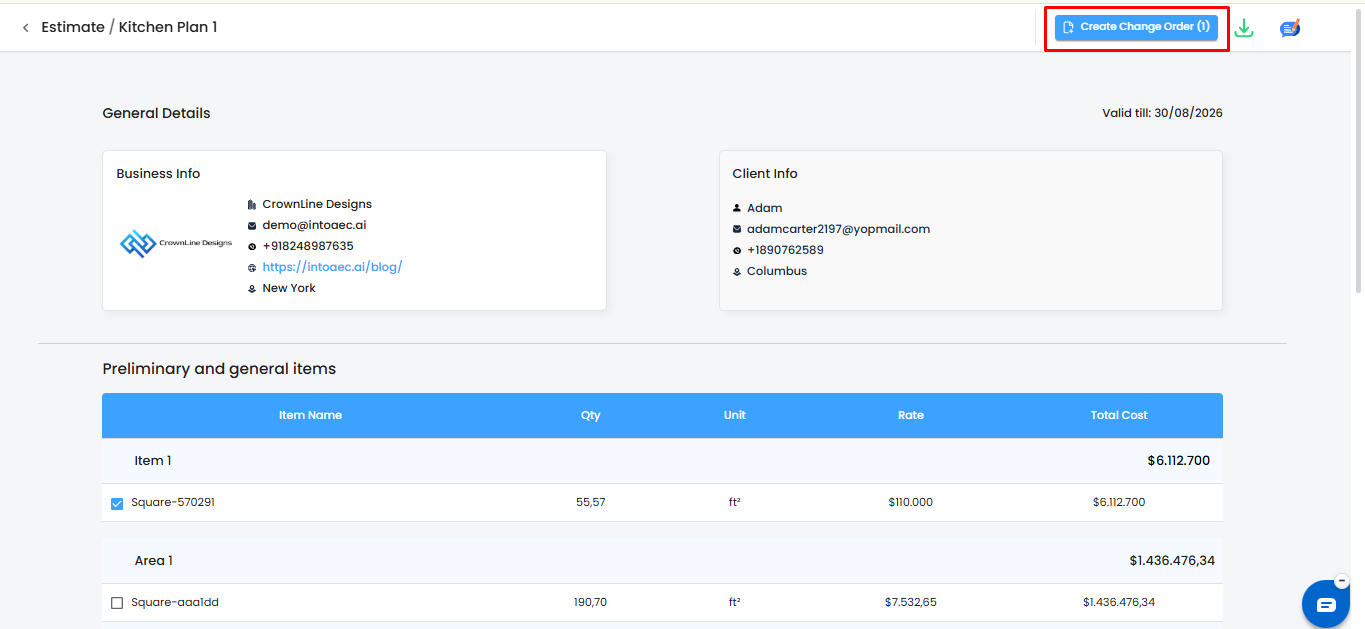Click the Item Name column header
1365x629 pixels.
pyautogui.click(x=310, y=415)
